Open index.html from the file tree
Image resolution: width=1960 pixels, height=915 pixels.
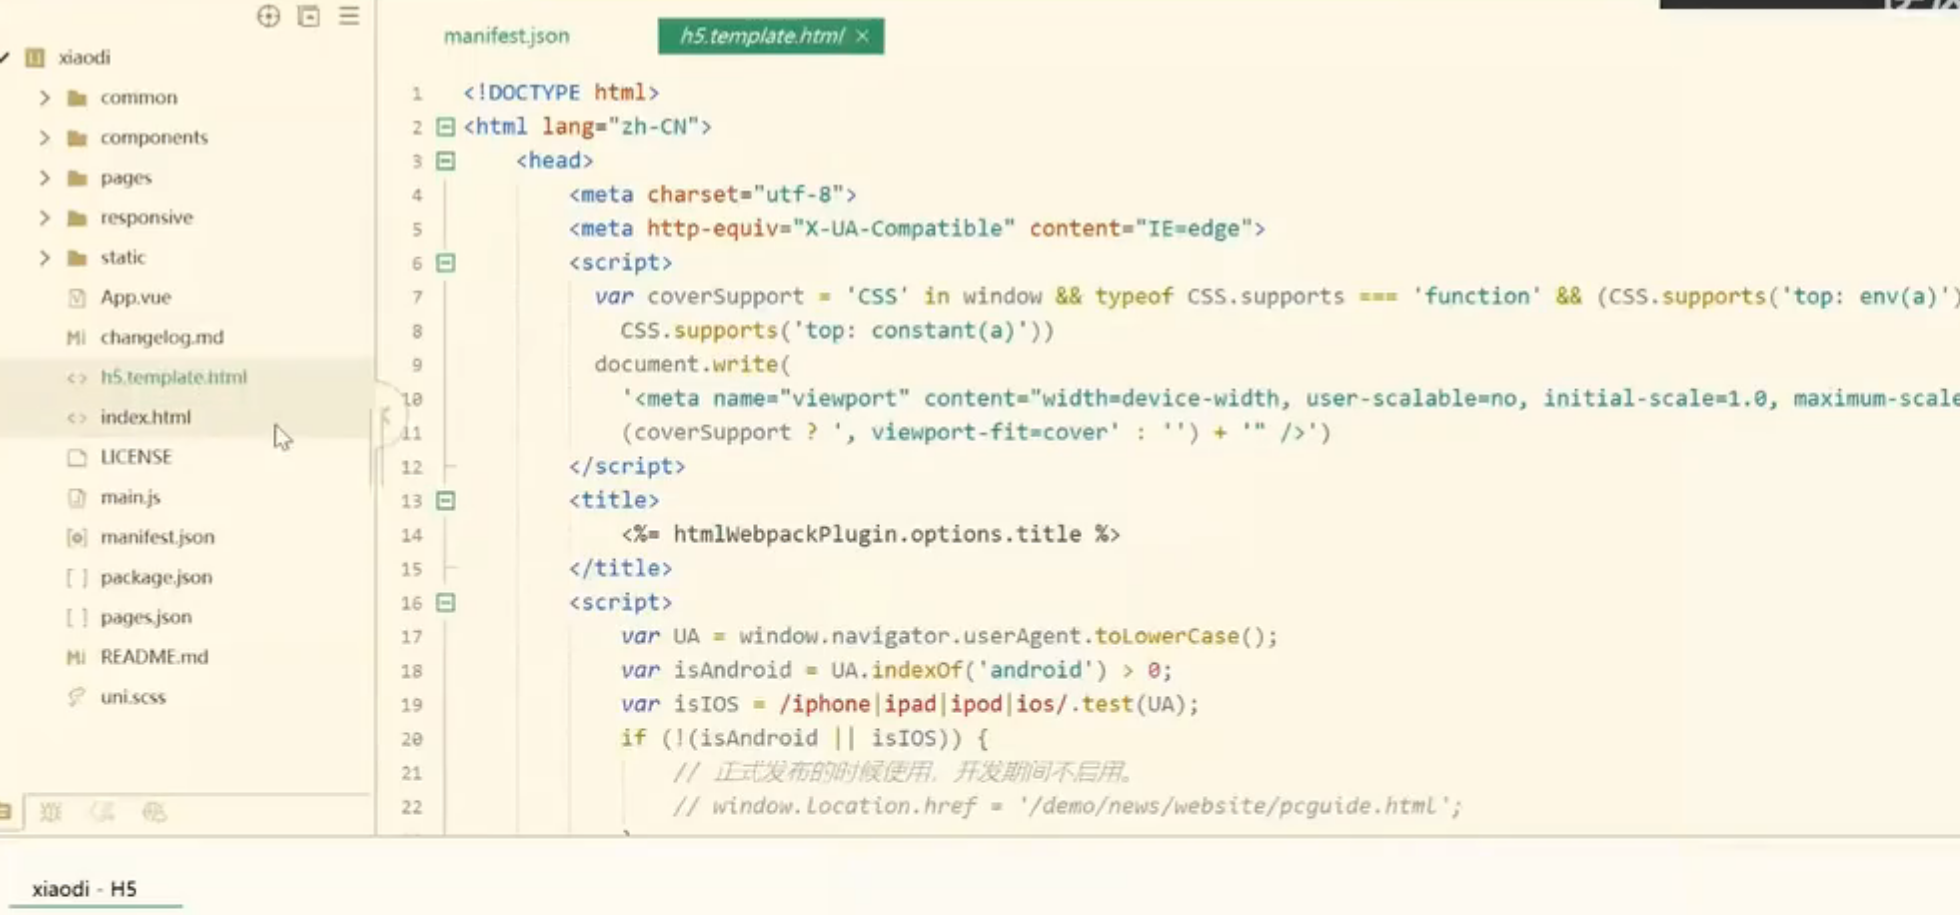click(x=145, y=417)
